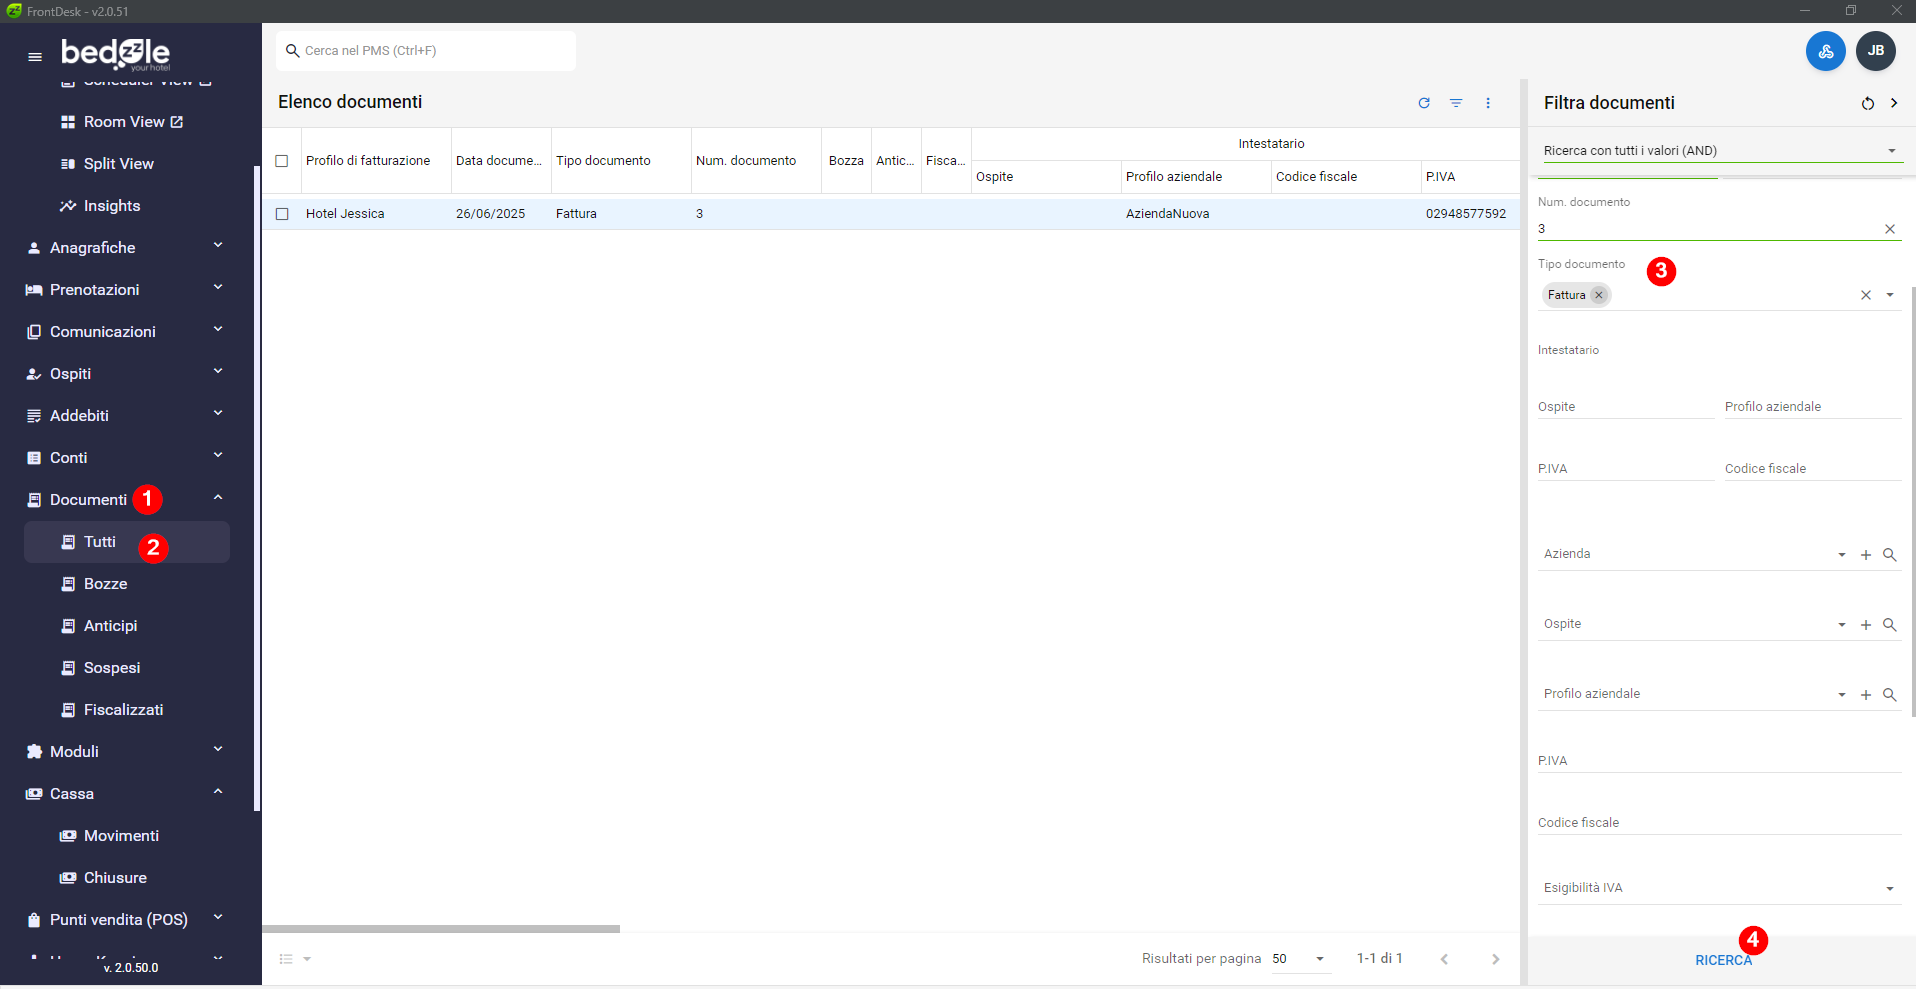Collapse the Filtra documenti panel arrow

[1894, 103]
